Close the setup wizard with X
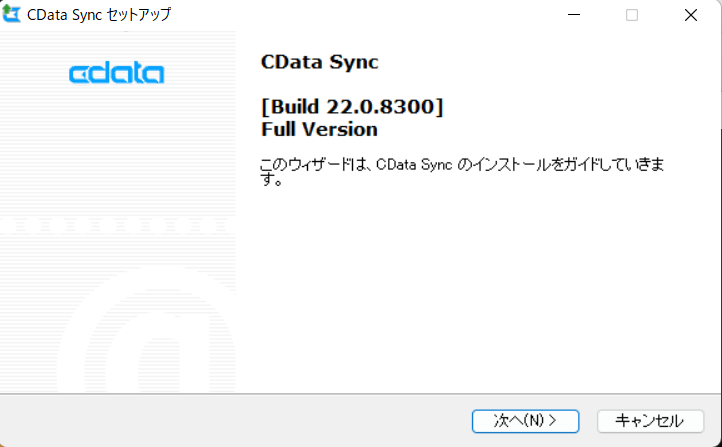This screenshot has height=447, width=722. coord(691,15)
